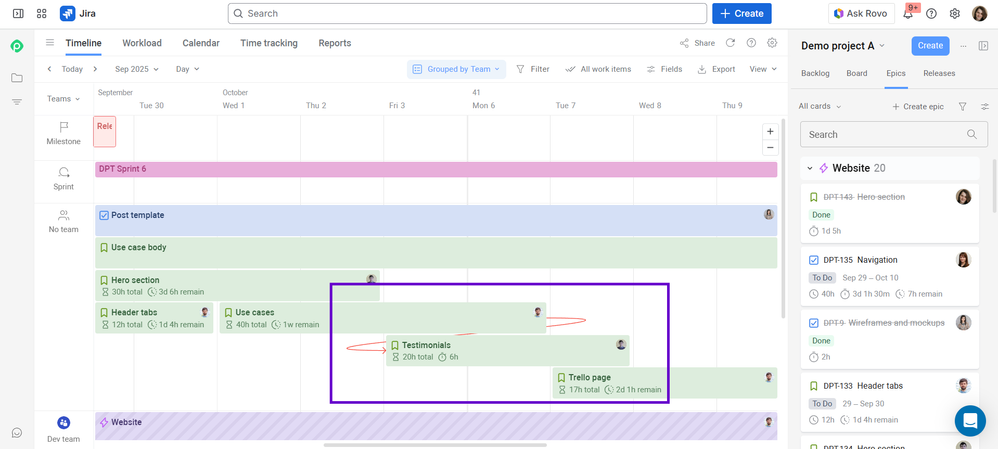The height and width of the screenshot is (449, 998).
Task: Open the feedback chat icon in left rail
Action: (x=17, y=432)
